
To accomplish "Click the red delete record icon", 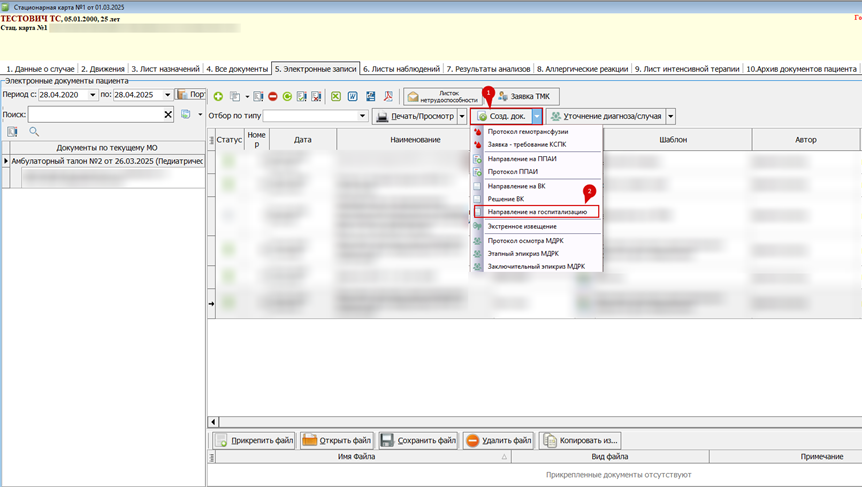I will [273, 96].
